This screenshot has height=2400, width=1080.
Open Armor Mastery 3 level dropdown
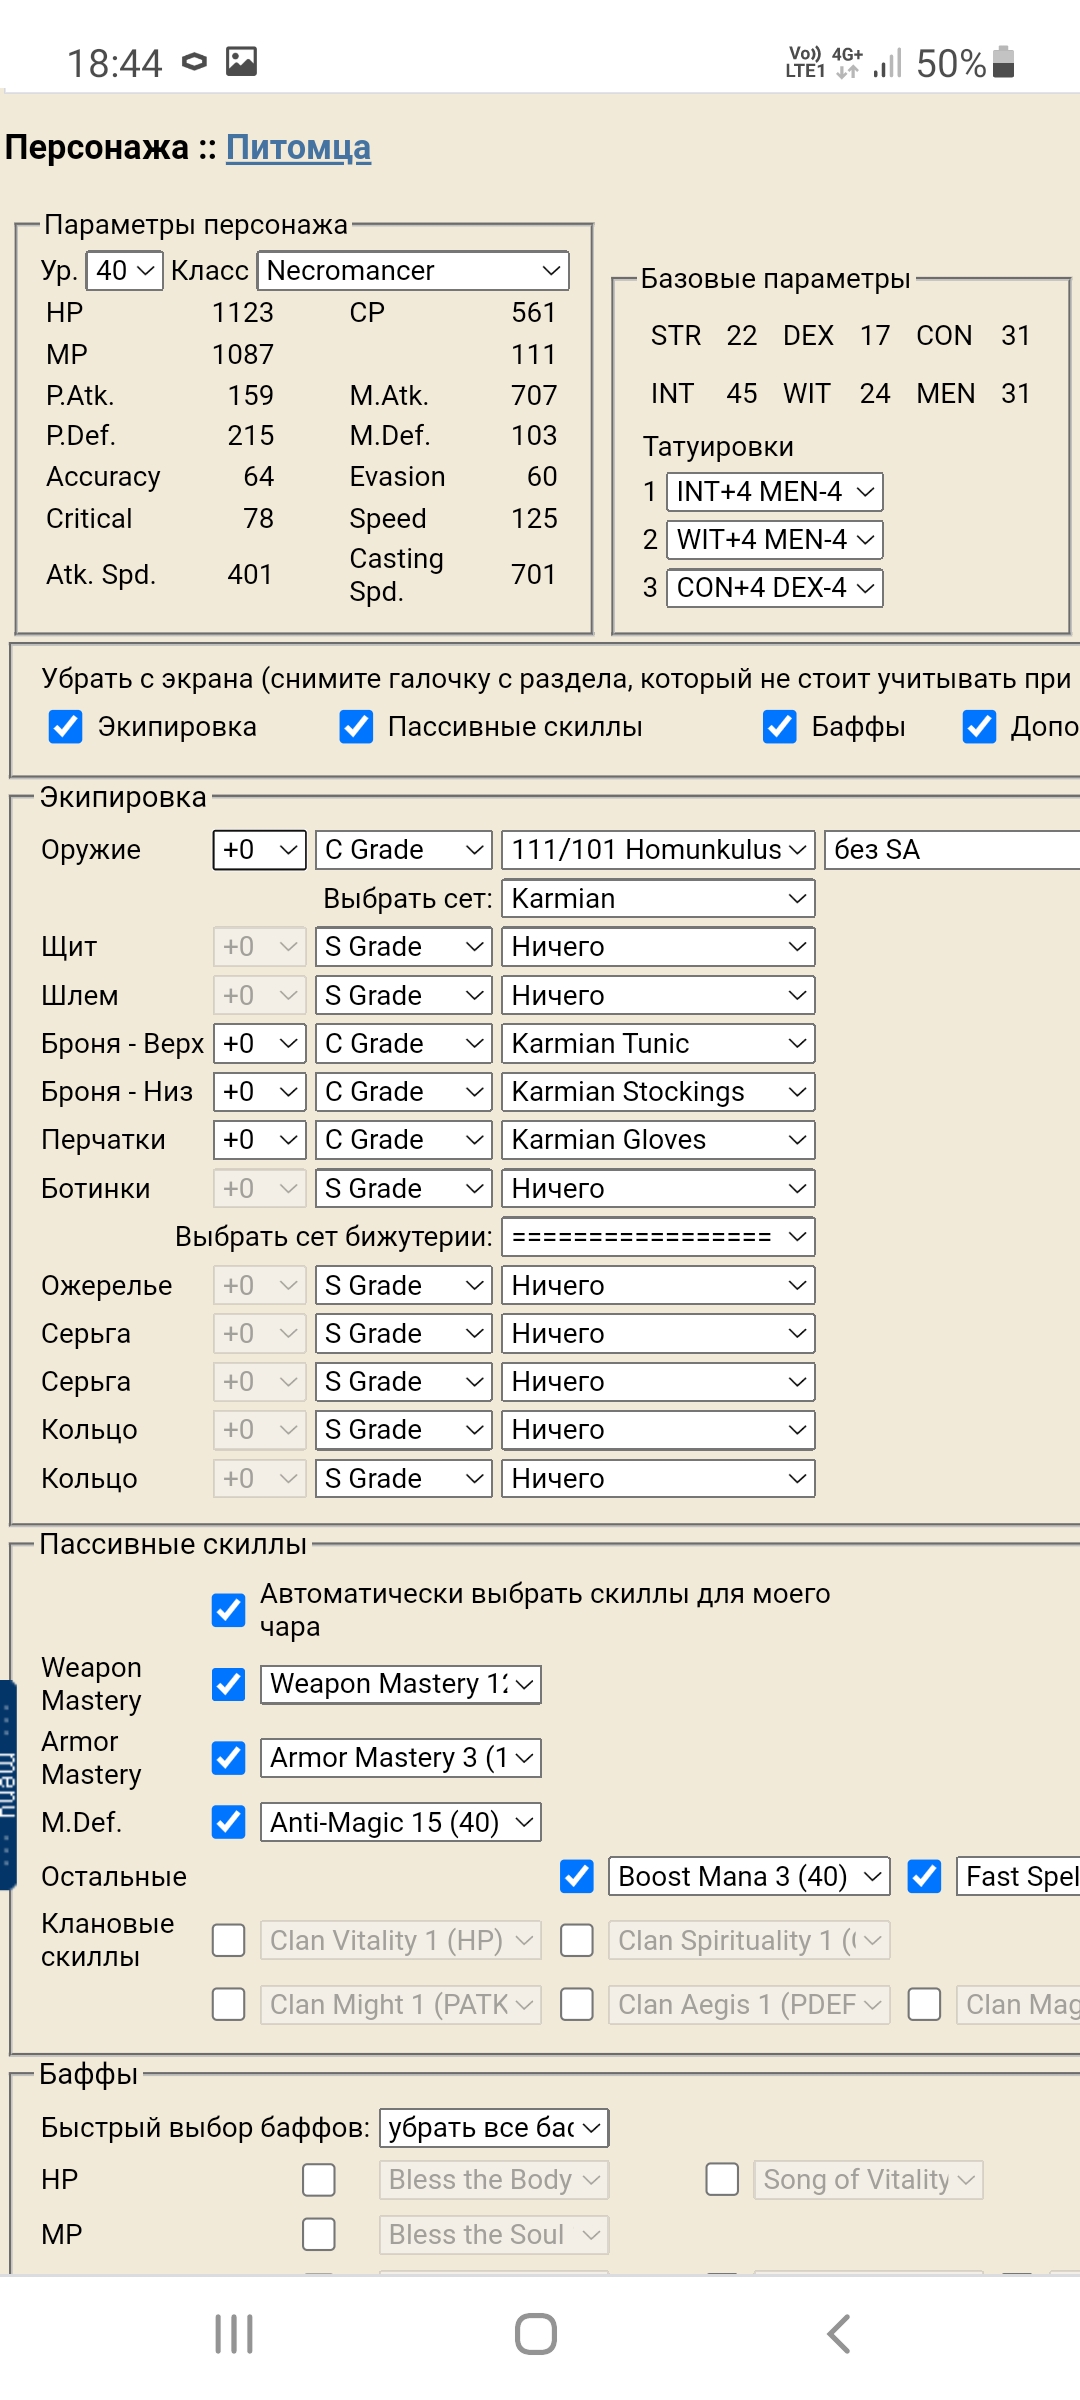401,1758
